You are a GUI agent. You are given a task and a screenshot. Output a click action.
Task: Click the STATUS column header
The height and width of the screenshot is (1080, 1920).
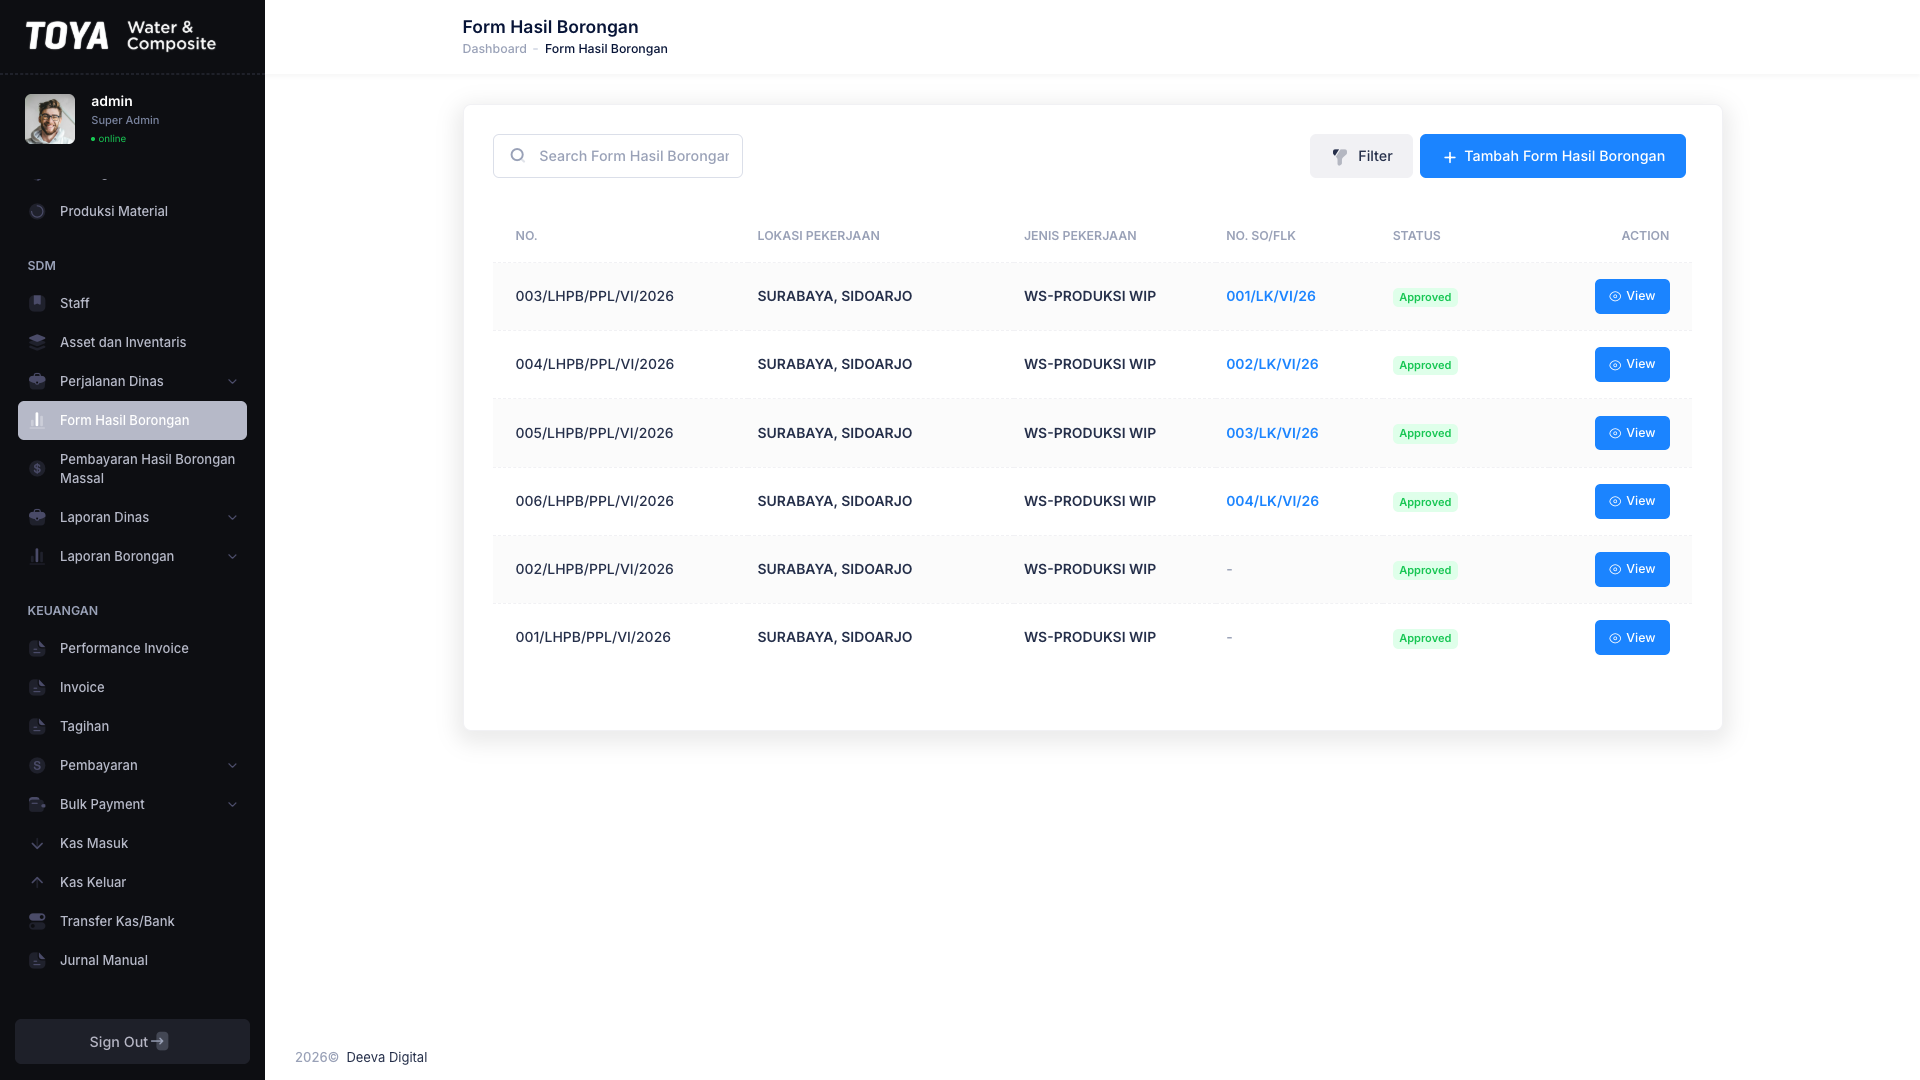pyautogui.click(x=1416, y=236)
